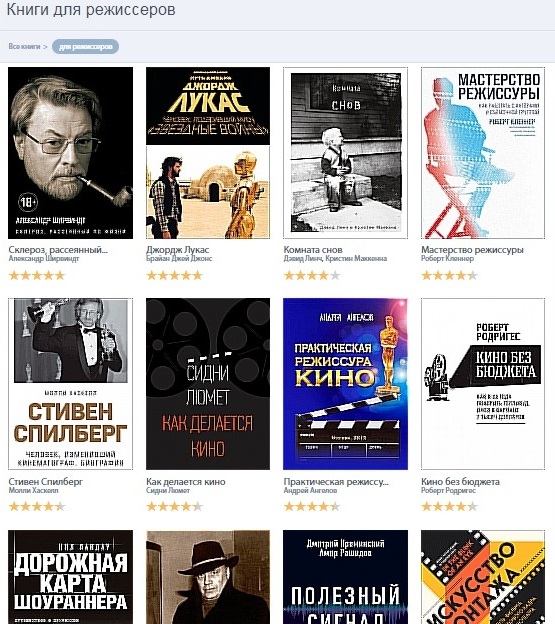Open the 'Склероз, рассеянный' book cover
Screen dimensions: 555x624
tap(70, 153)
